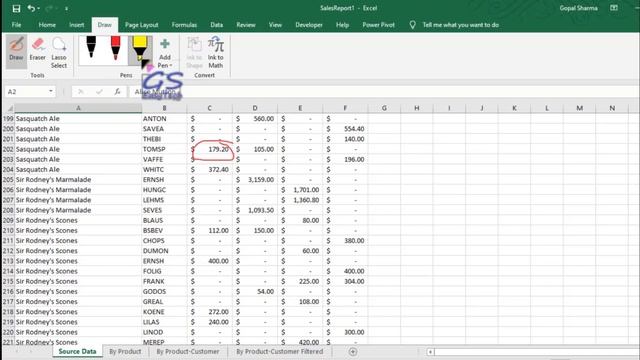This screenshot has width=640, height=360.
Task: Click the Gopal Sharma account name
Action: tap(578, 8)
